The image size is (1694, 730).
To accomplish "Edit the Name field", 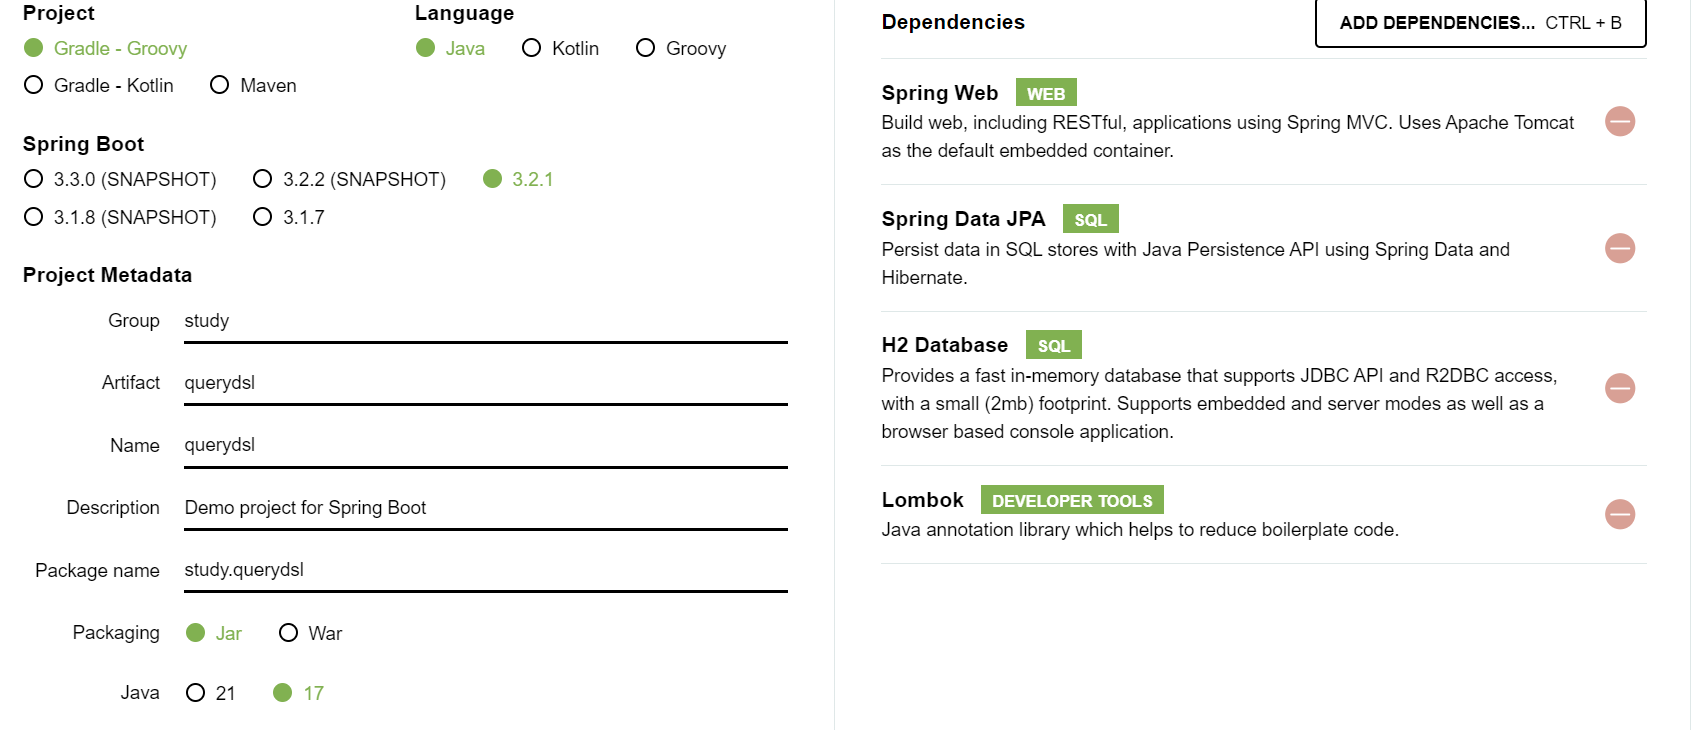I will pos(486,445).
